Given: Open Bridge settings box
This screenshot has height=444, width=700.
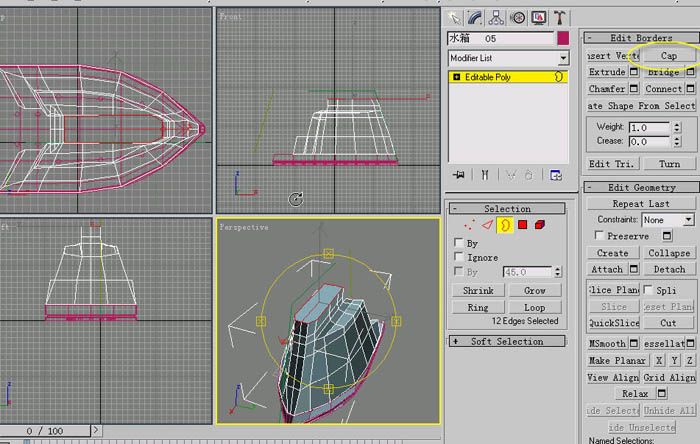Looking at the screenshot, I should coord(691,72).
